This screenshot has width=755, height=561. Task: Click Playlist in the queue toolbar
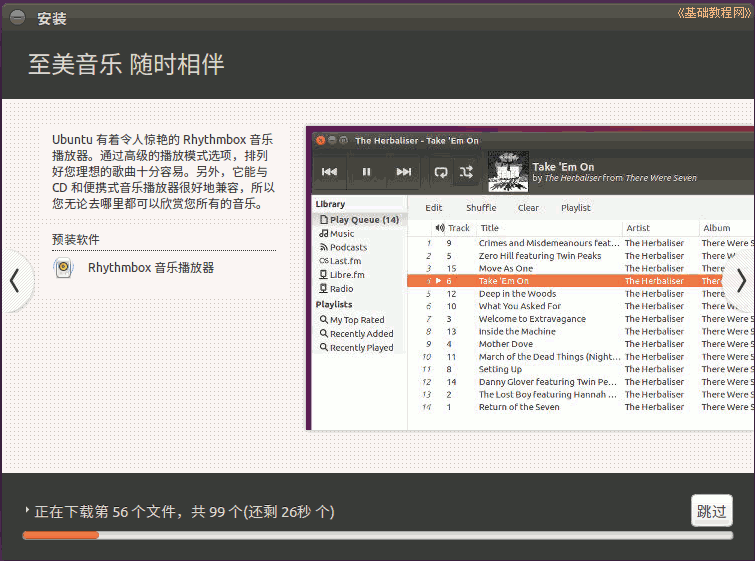click(x=575, y=208)
